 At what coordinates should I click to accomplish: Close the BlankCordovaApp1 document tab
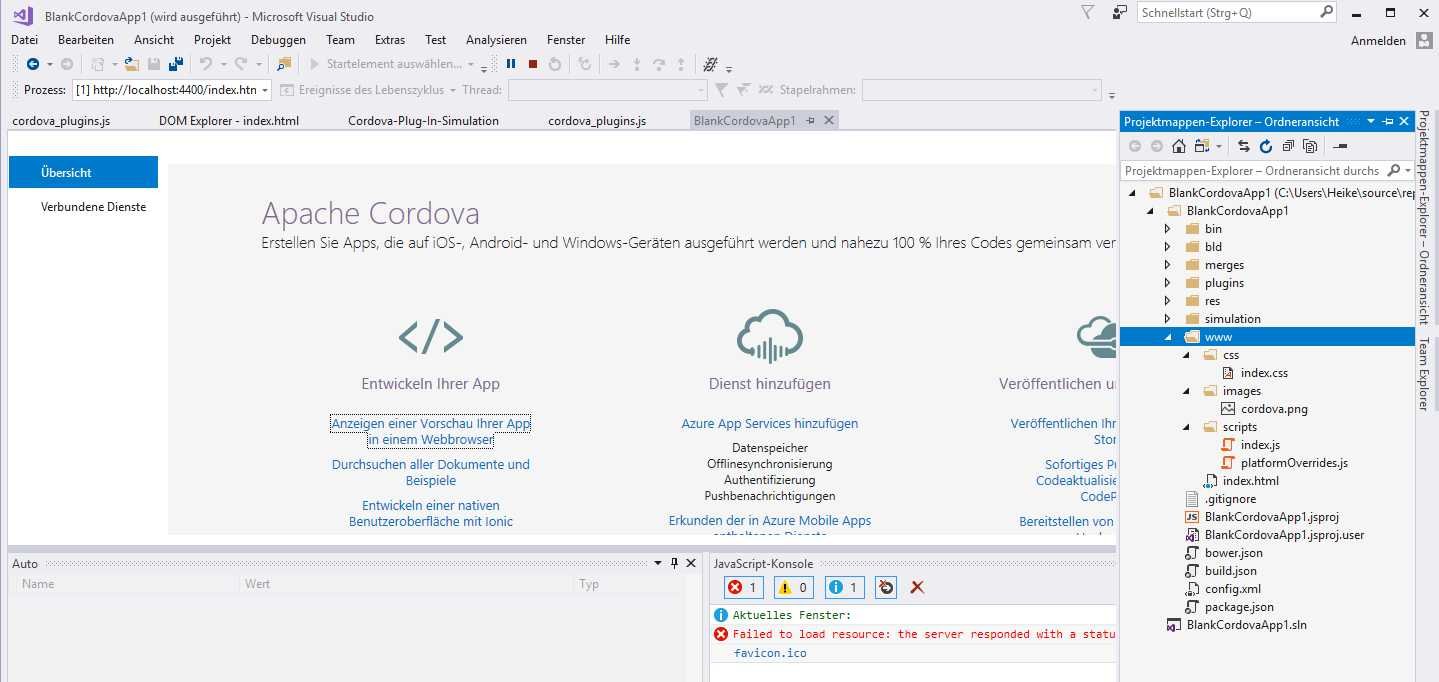(x=829, y=120)
